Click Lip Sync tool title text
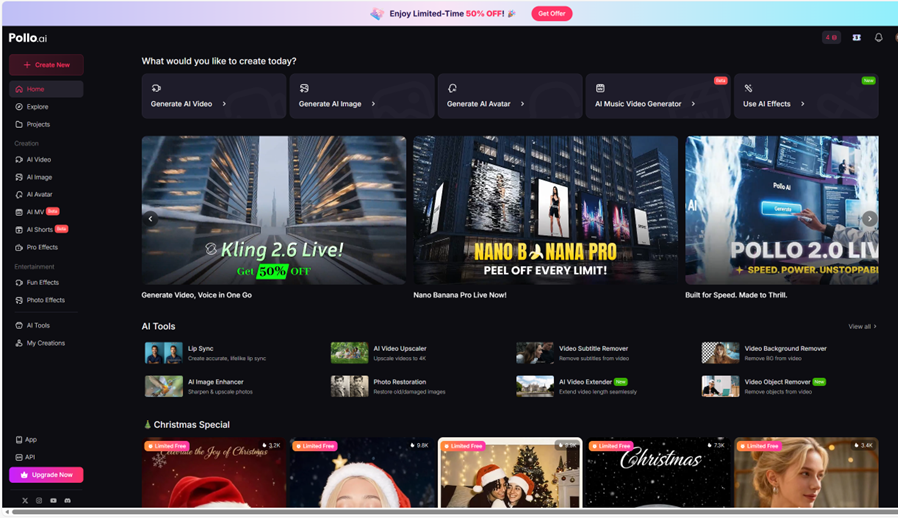 tap(200, 348)
